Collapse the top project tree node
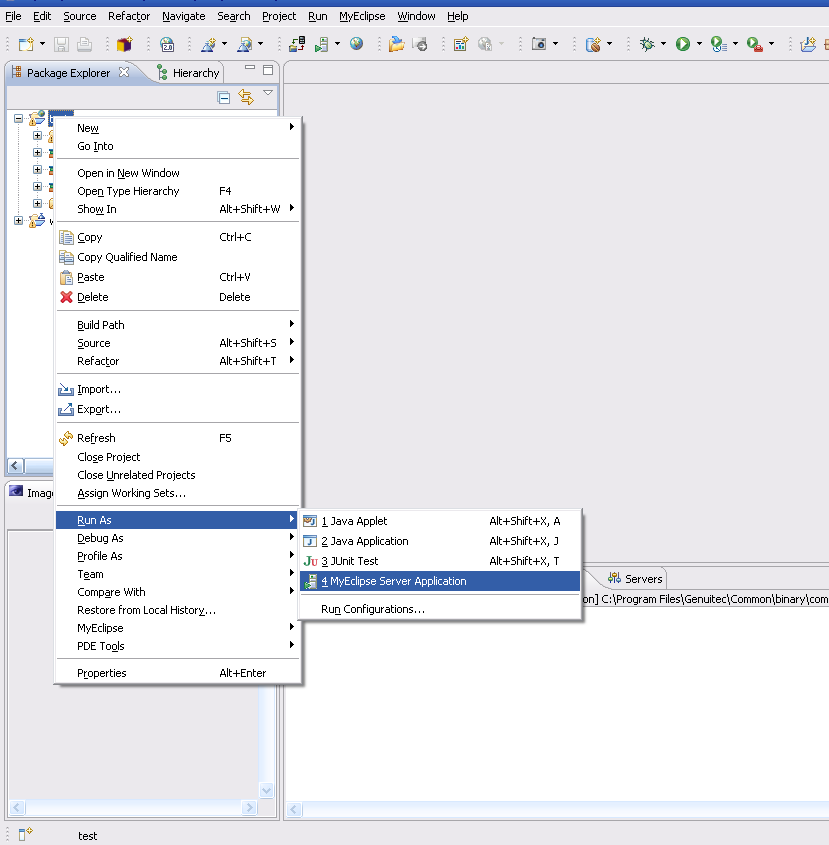829x845 pixels. pos(18,118)
